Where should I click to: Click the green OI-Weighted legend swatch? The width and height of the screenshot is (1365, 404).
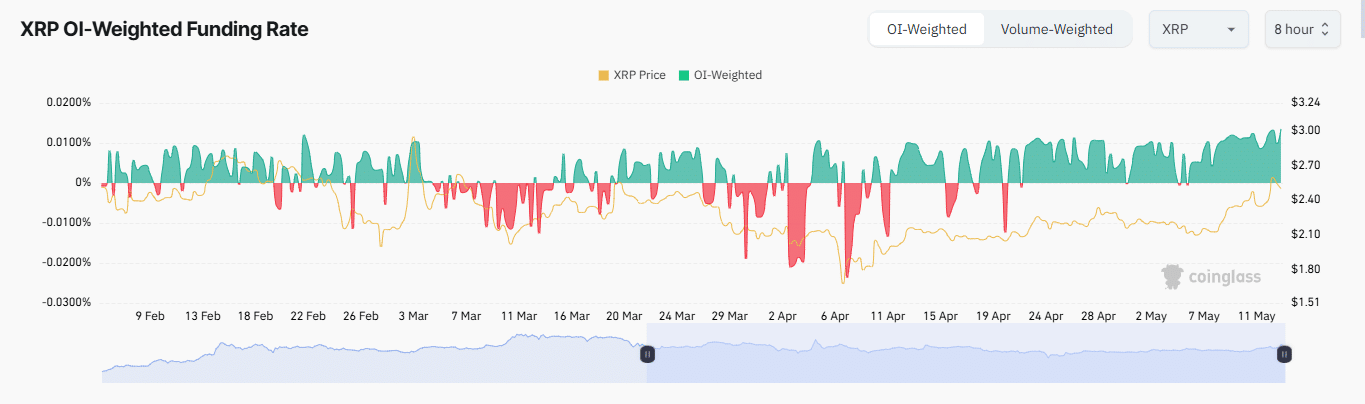pyautogui.click(x=684, y=75)
